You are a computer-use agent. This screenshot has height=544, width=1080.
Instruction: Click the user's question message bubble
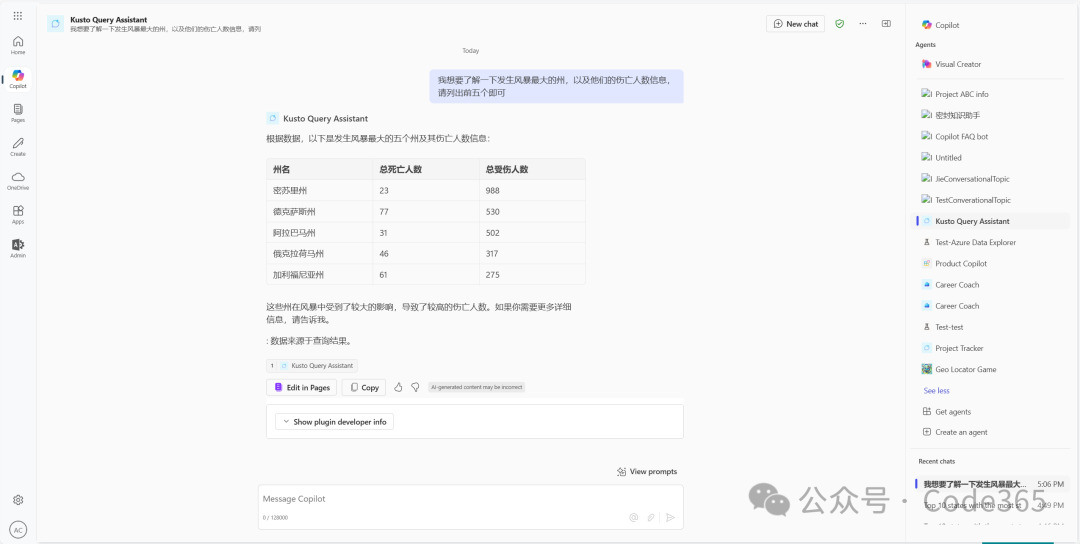click(557, 86)
